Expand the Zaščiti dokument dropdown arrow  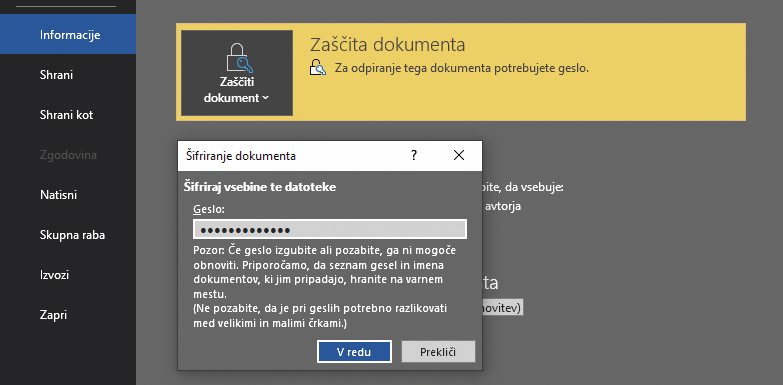(265, 98)
